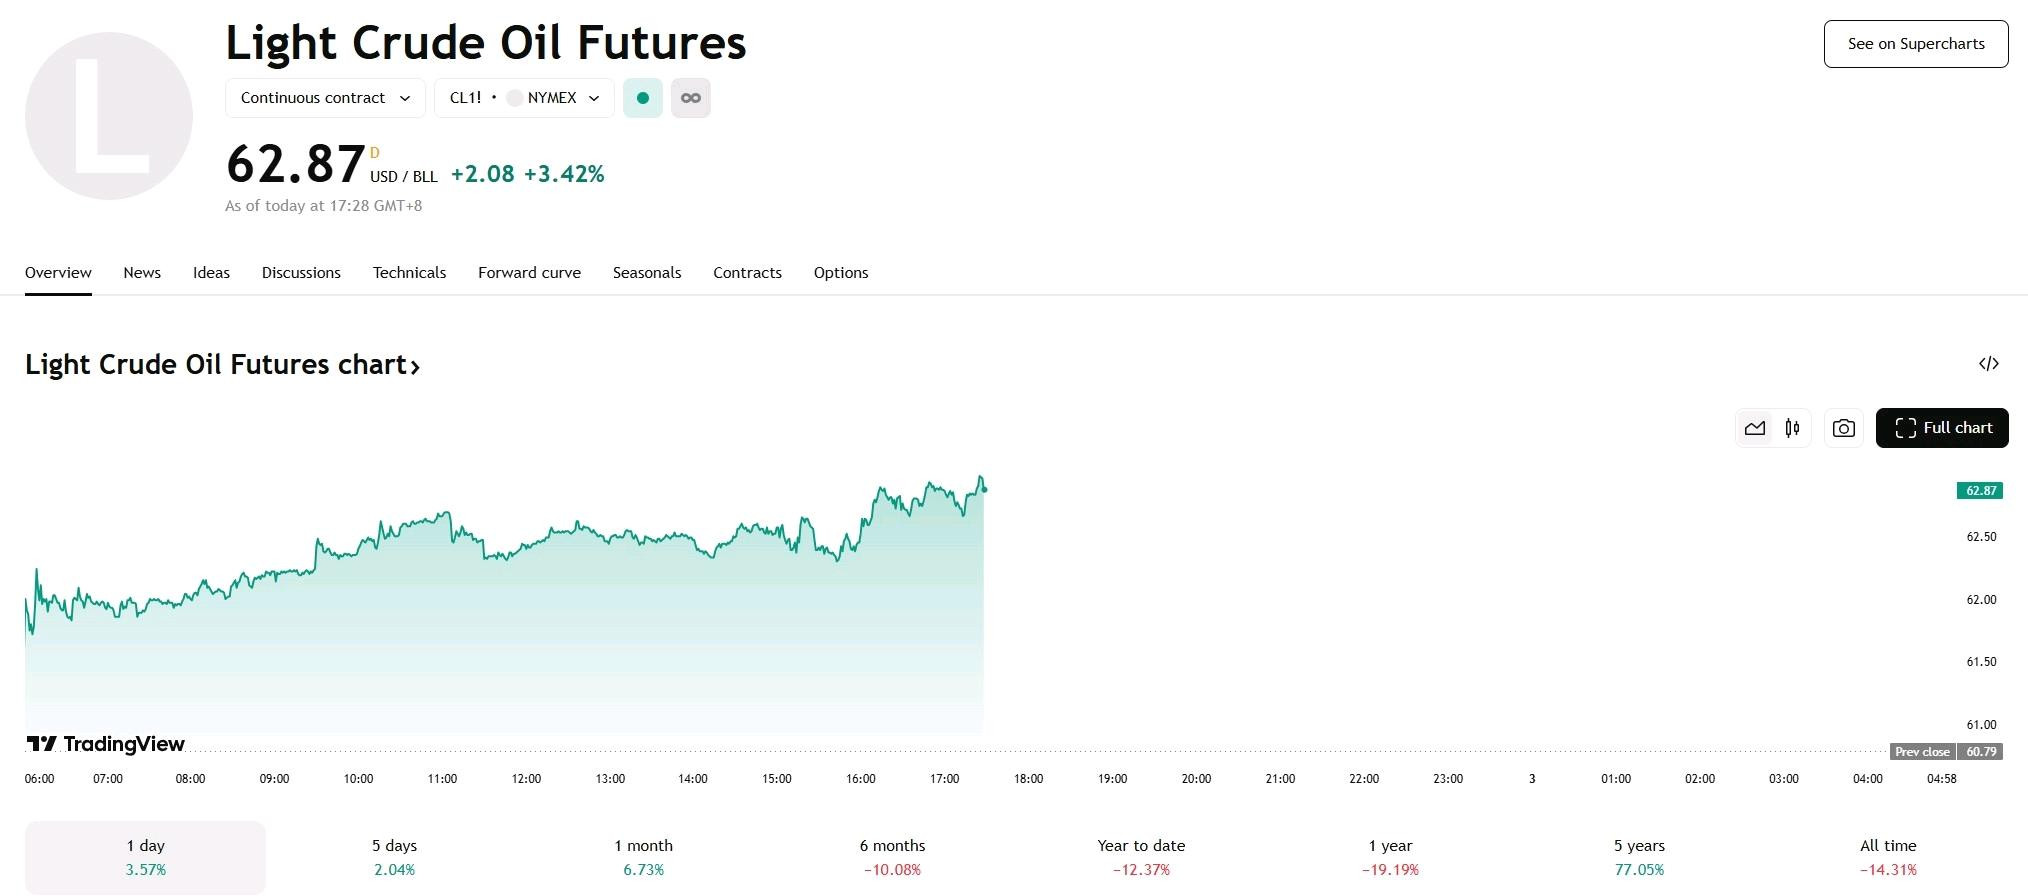Click the TradingView logo on chart
Image resolution: width=2028 pixels, height=896 pixels.
coord(106,744)
